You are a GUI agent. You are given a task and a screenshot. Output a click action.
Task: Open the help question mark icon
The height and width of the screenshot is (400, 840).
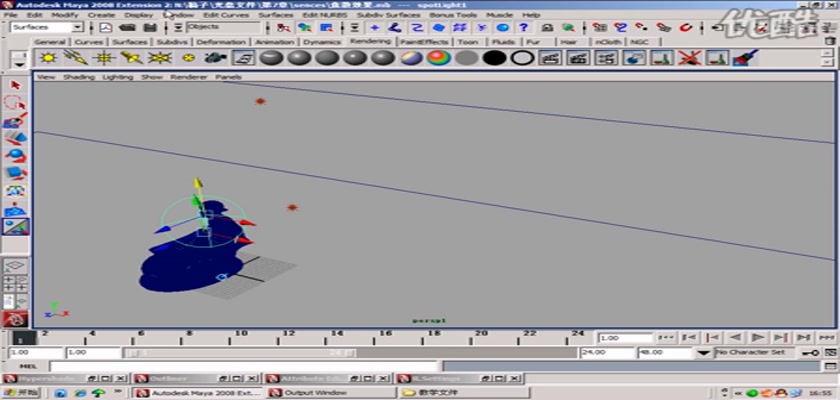tap(524, 27)
